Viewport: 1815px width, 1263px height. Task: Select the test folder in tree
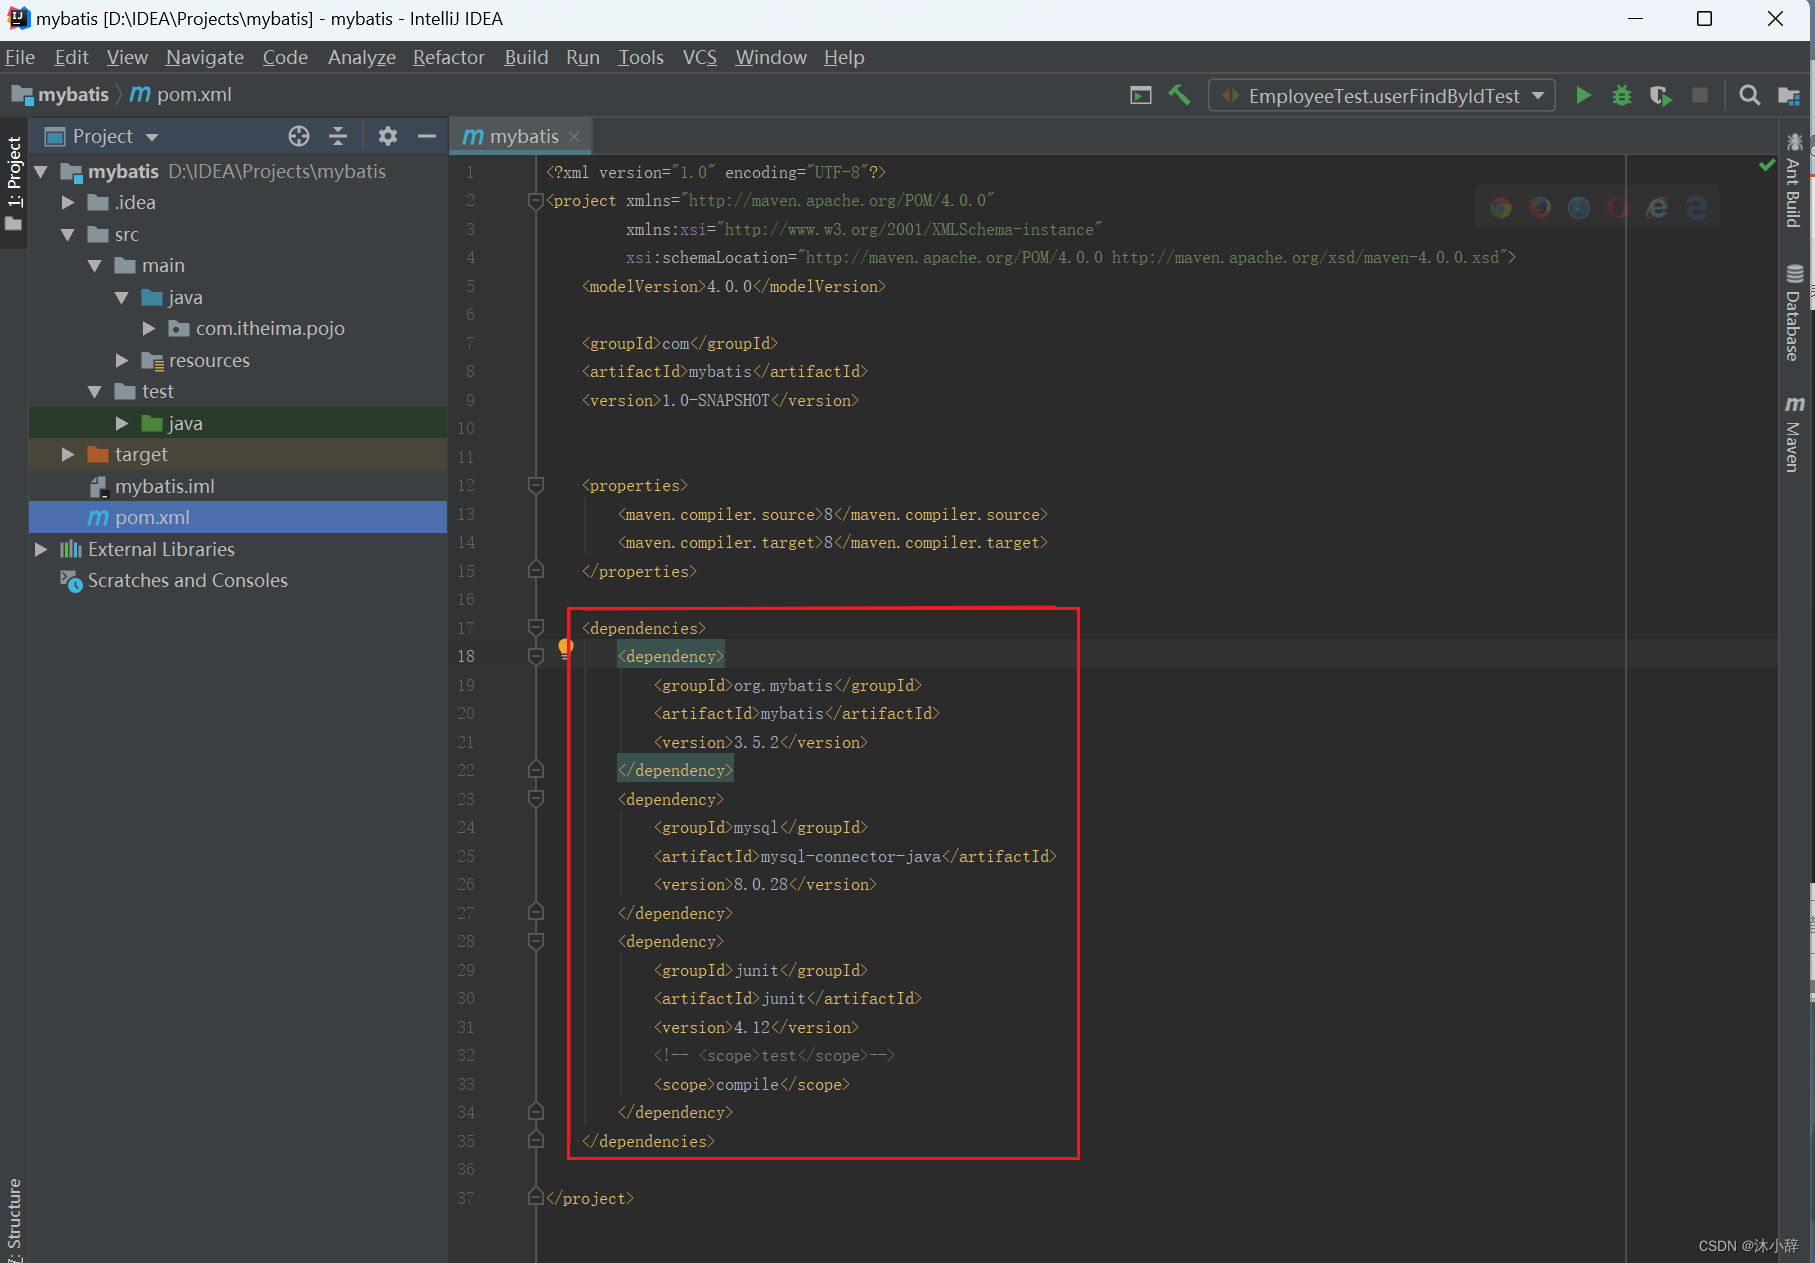click(x=238, y=392)
